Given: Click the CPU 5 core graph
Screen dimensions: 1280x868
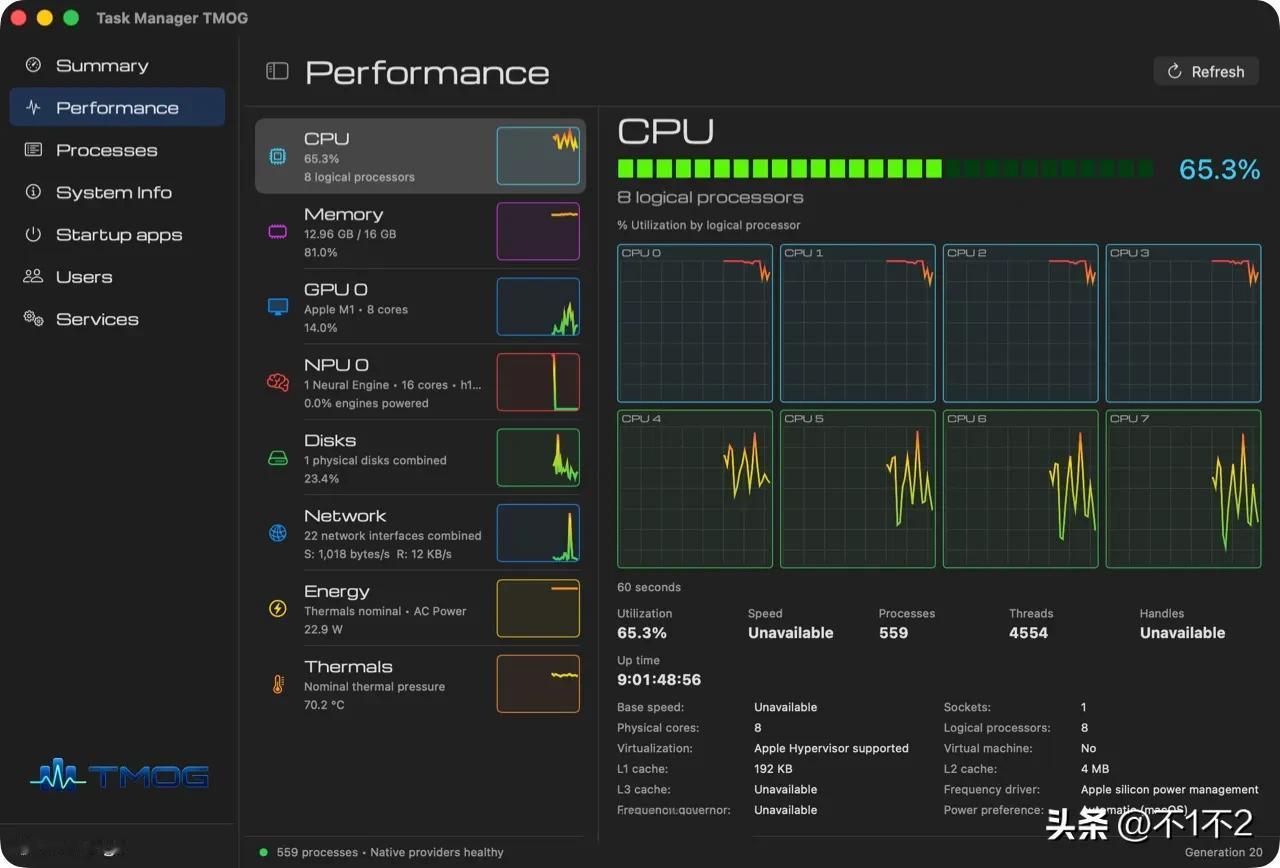Looking at the screenshot, I should pos(858,489).
